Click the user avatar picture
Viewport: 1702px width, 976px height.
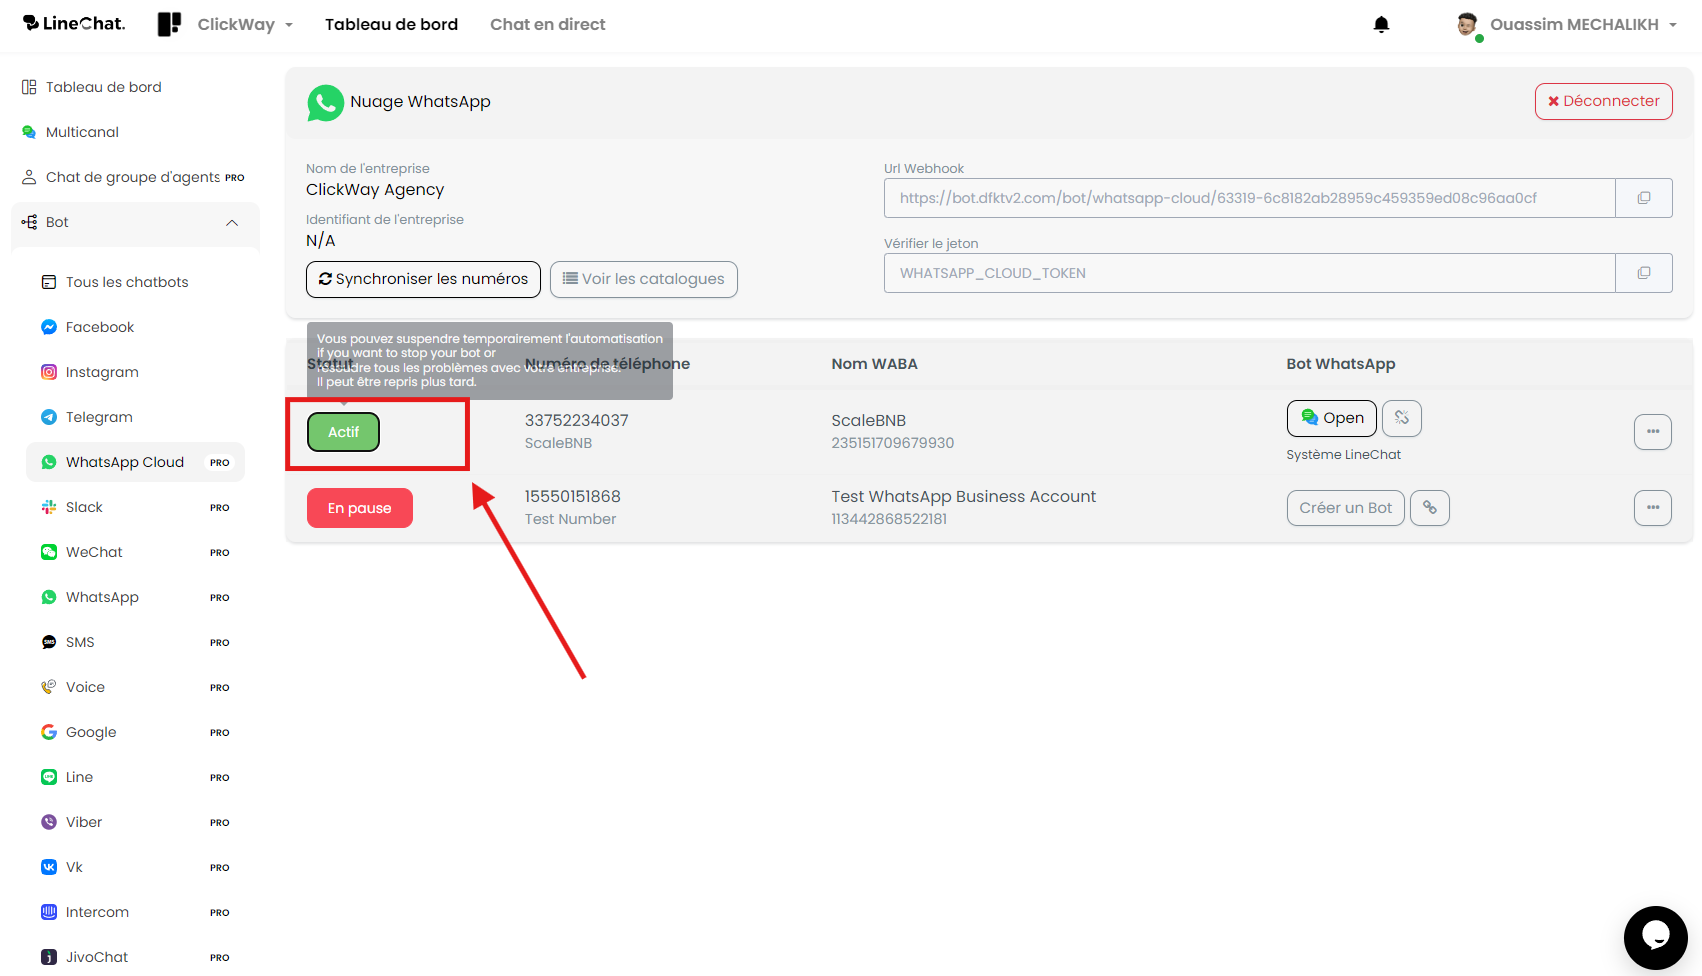[x=1467, y=25]
